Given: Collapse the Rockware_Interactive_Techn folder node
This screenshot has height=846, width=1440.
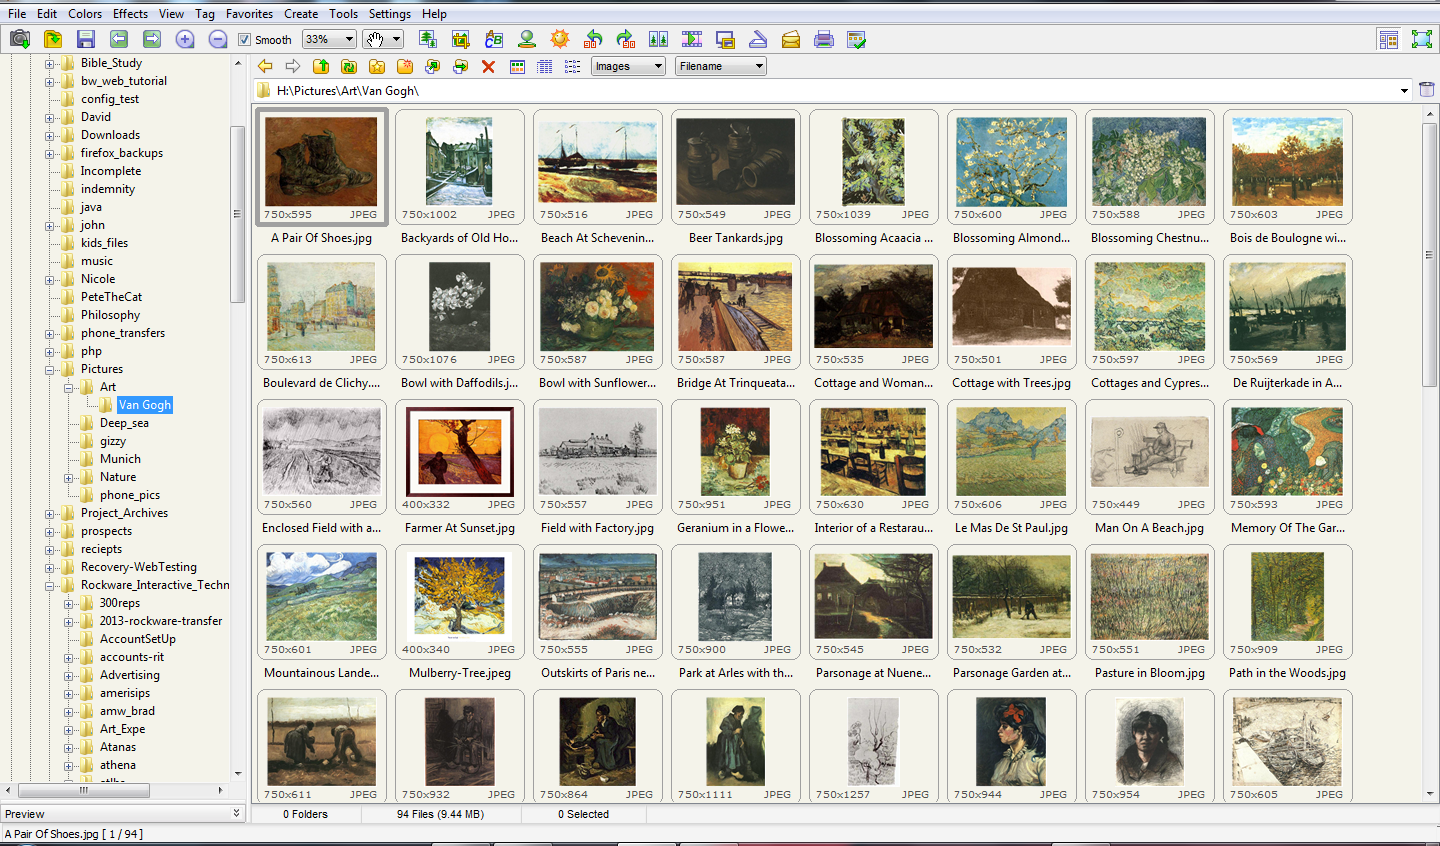Looking at the screenshot, I should click(x=50, y=585).
